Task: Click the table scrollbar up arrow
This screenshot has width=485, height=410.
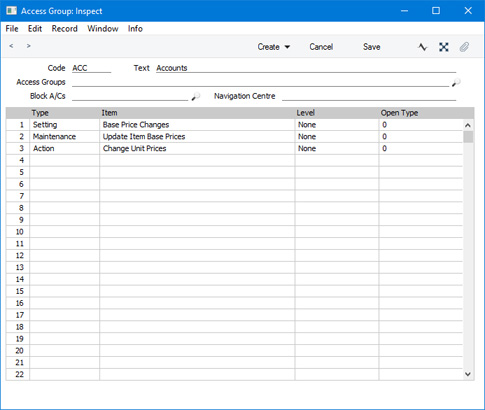Action: (468, 125)
